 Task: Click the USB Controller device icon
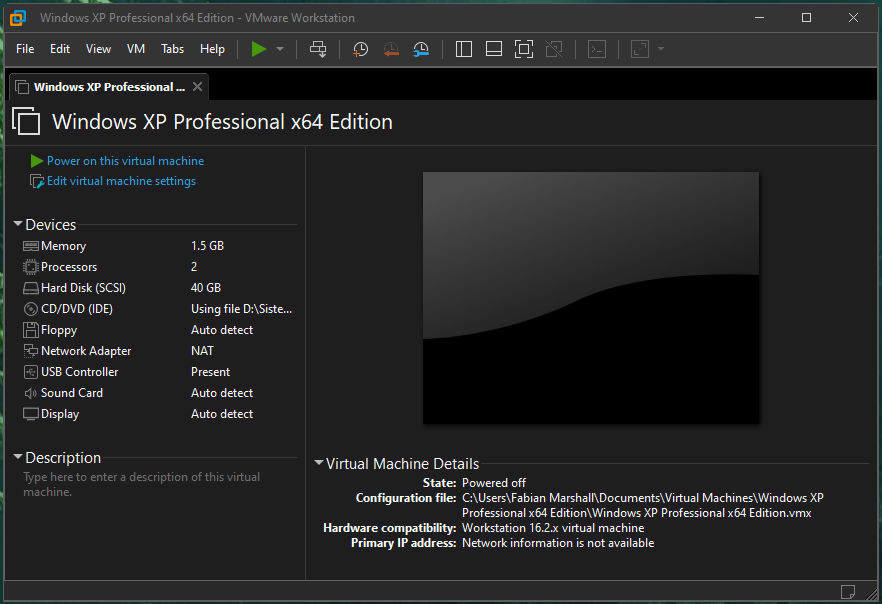point(30,372)
